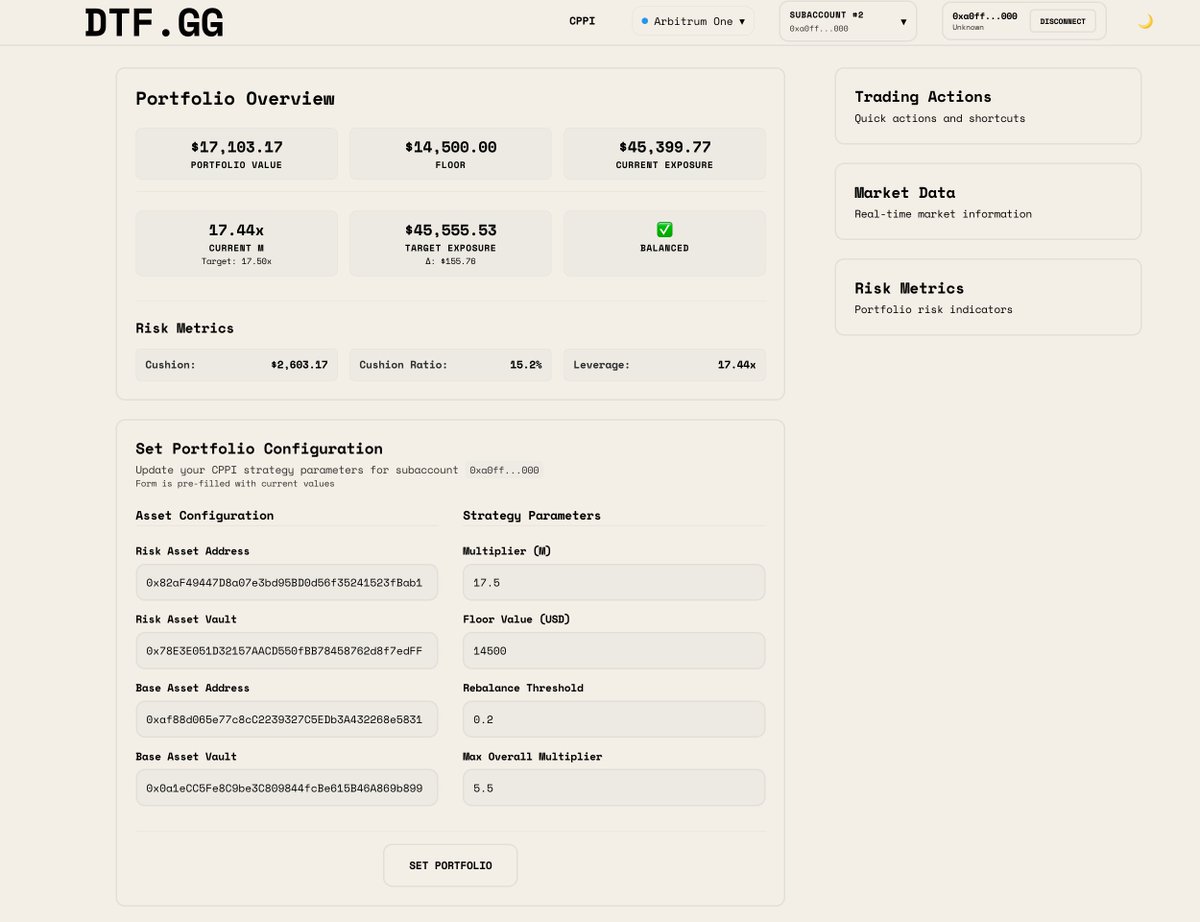
Task: Click the Base Asset Address field
Action: pos(287,719)
